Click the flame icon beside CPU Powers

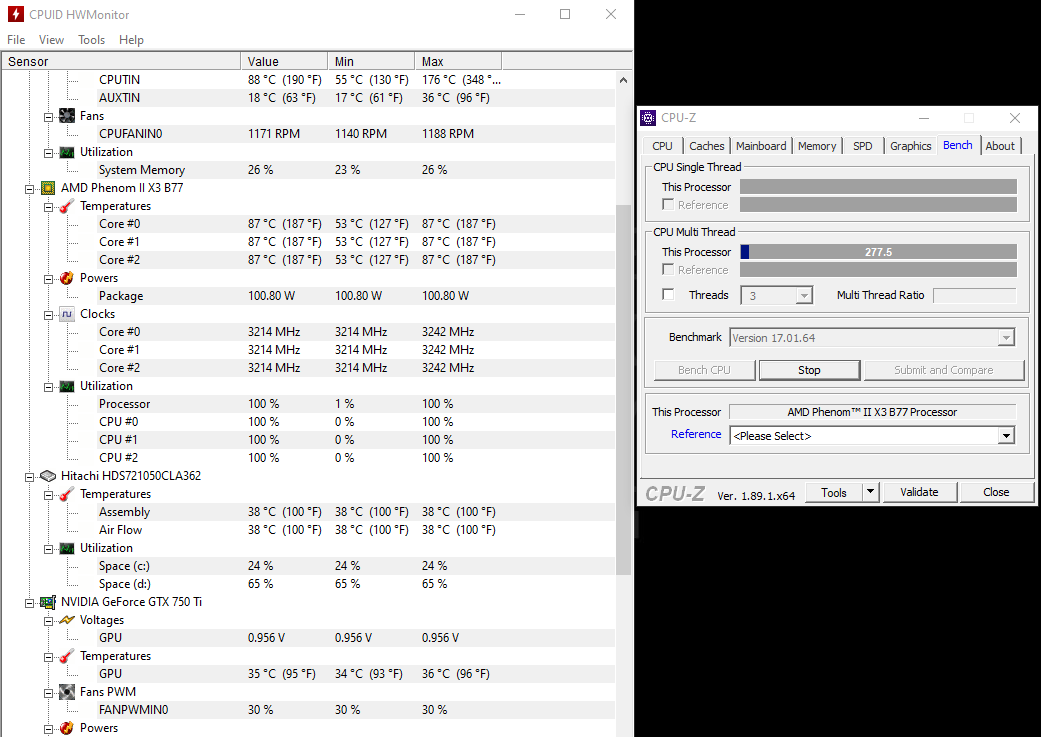point(67,278)
